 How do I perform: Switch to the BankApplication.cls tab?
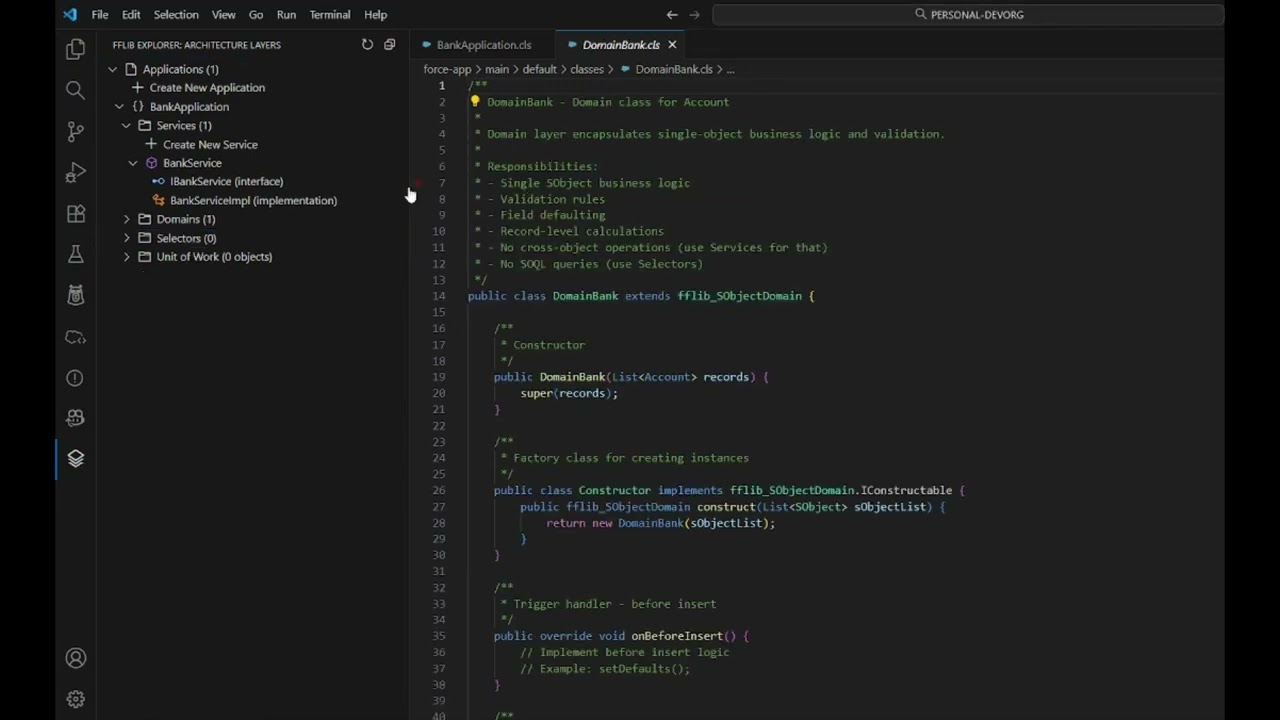click(x=484, y=45)
